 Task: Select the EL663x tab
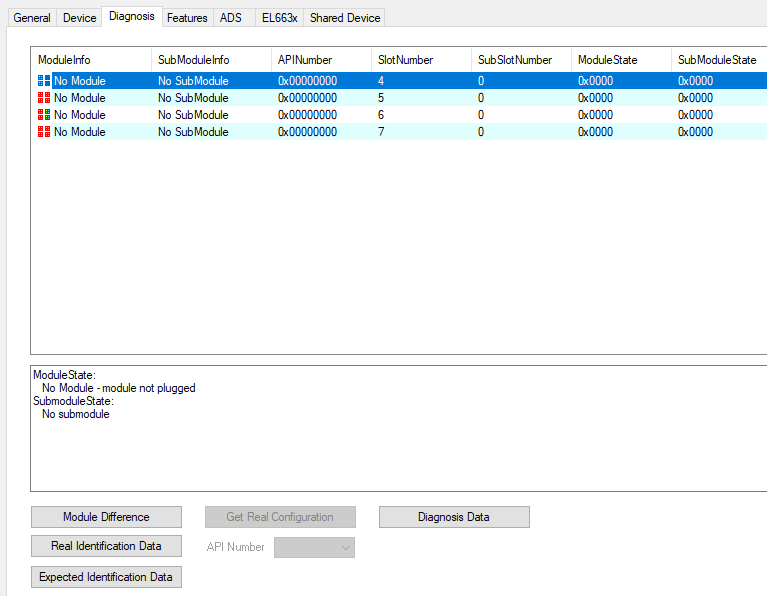point(279,18)
